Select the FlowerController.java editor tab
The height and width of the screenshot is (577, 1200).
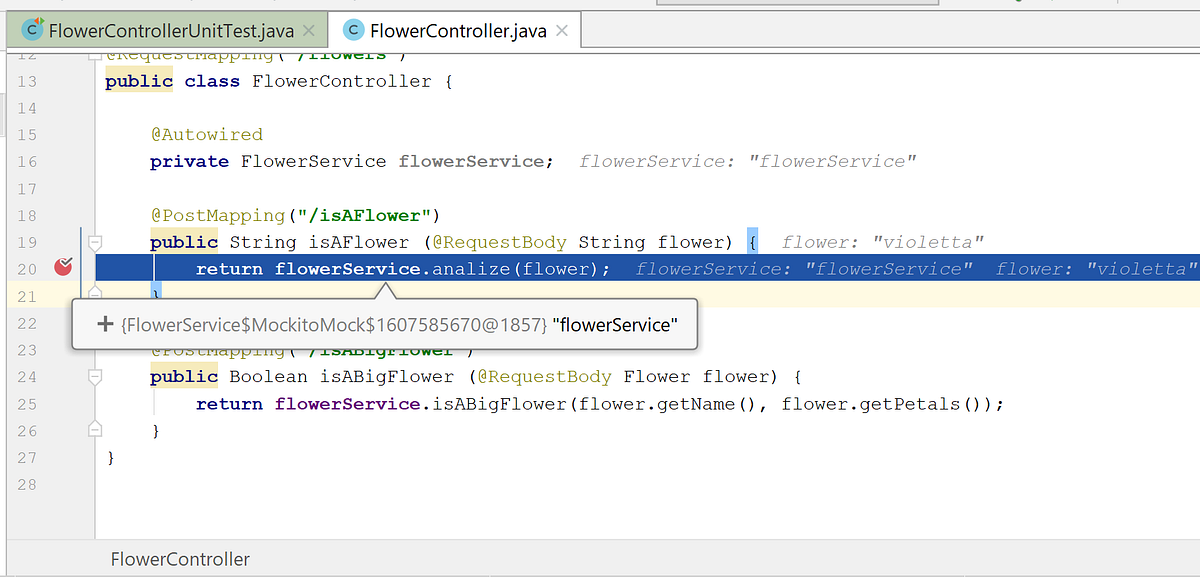460,30
